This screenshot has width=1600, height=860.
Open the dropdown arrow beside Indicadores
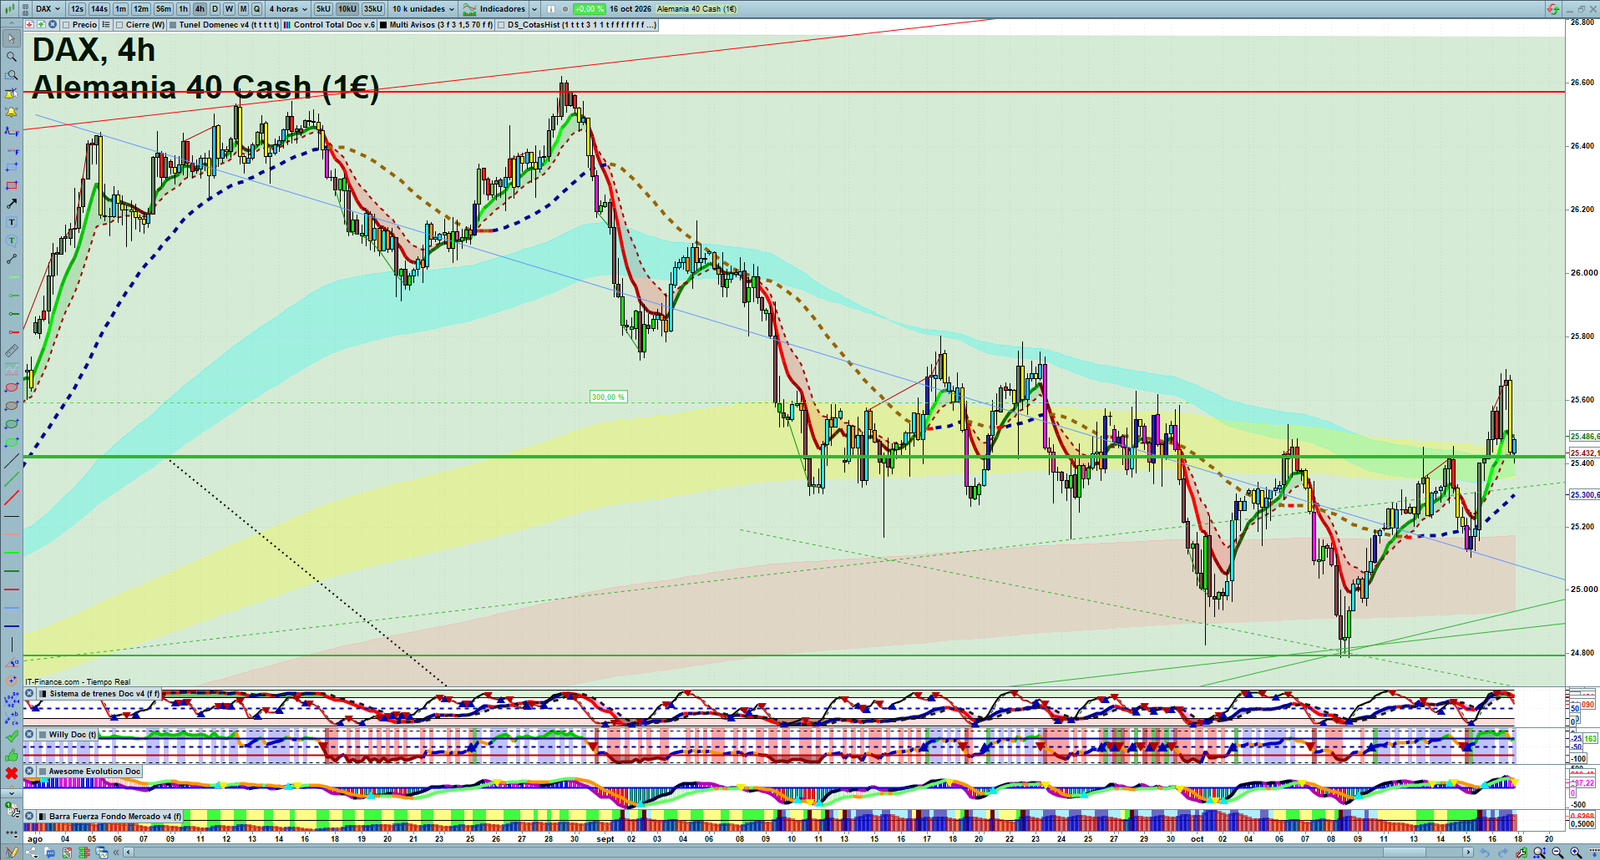pyautogui.click(x=534, y=9)
